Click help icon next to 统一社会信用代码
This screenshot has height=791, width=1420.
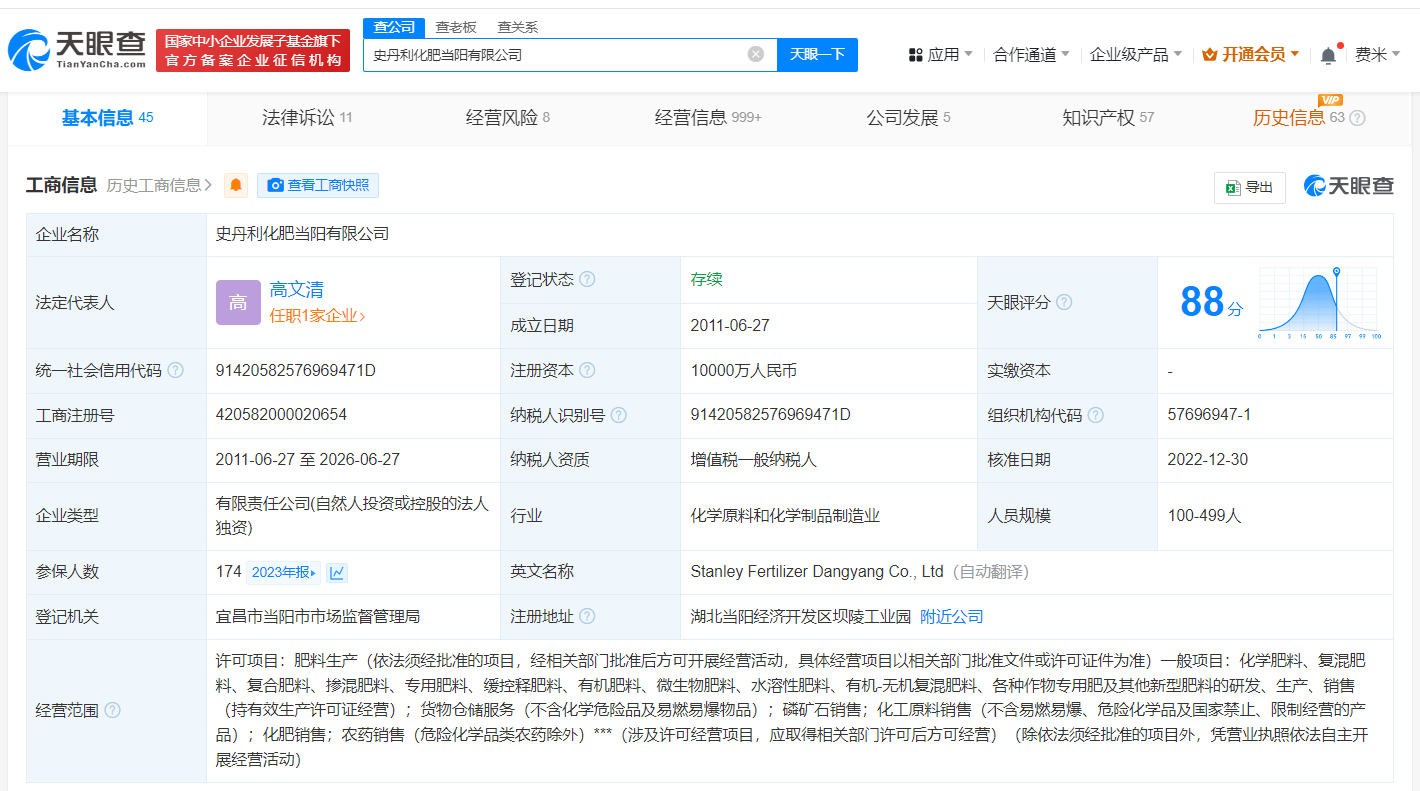[175, 370]
